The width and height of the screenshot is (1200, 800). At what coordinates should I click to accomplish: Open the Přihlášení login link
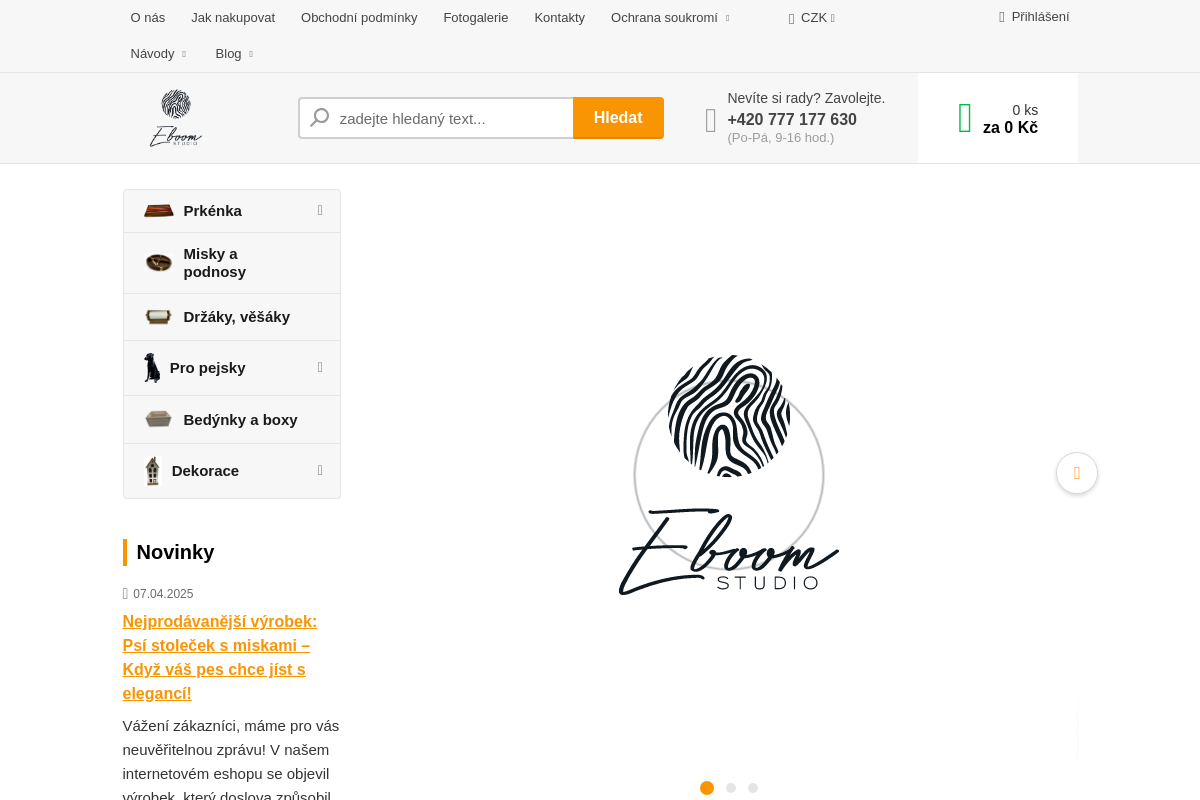(1034, 16)
